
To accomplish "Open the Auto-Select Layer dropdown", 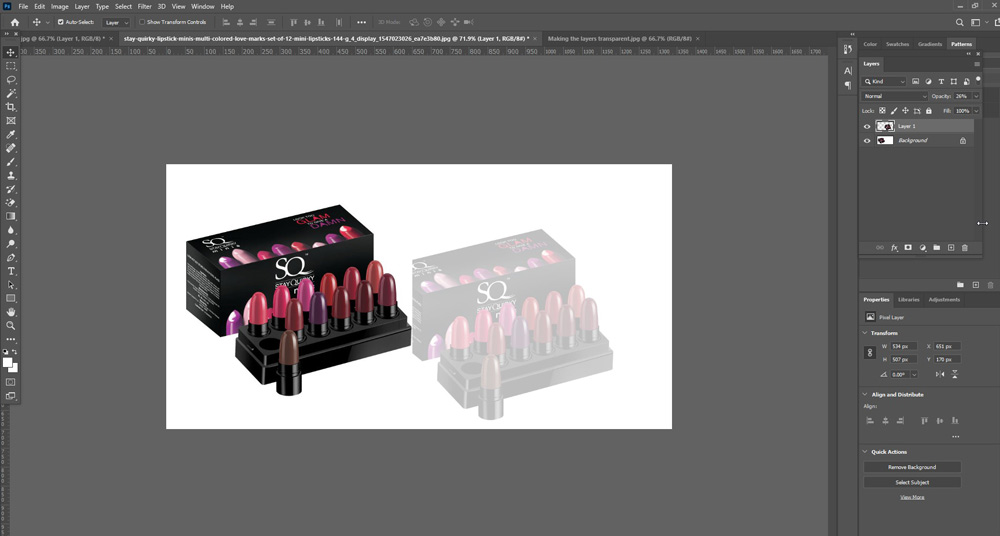I will [x=117, y=22].
